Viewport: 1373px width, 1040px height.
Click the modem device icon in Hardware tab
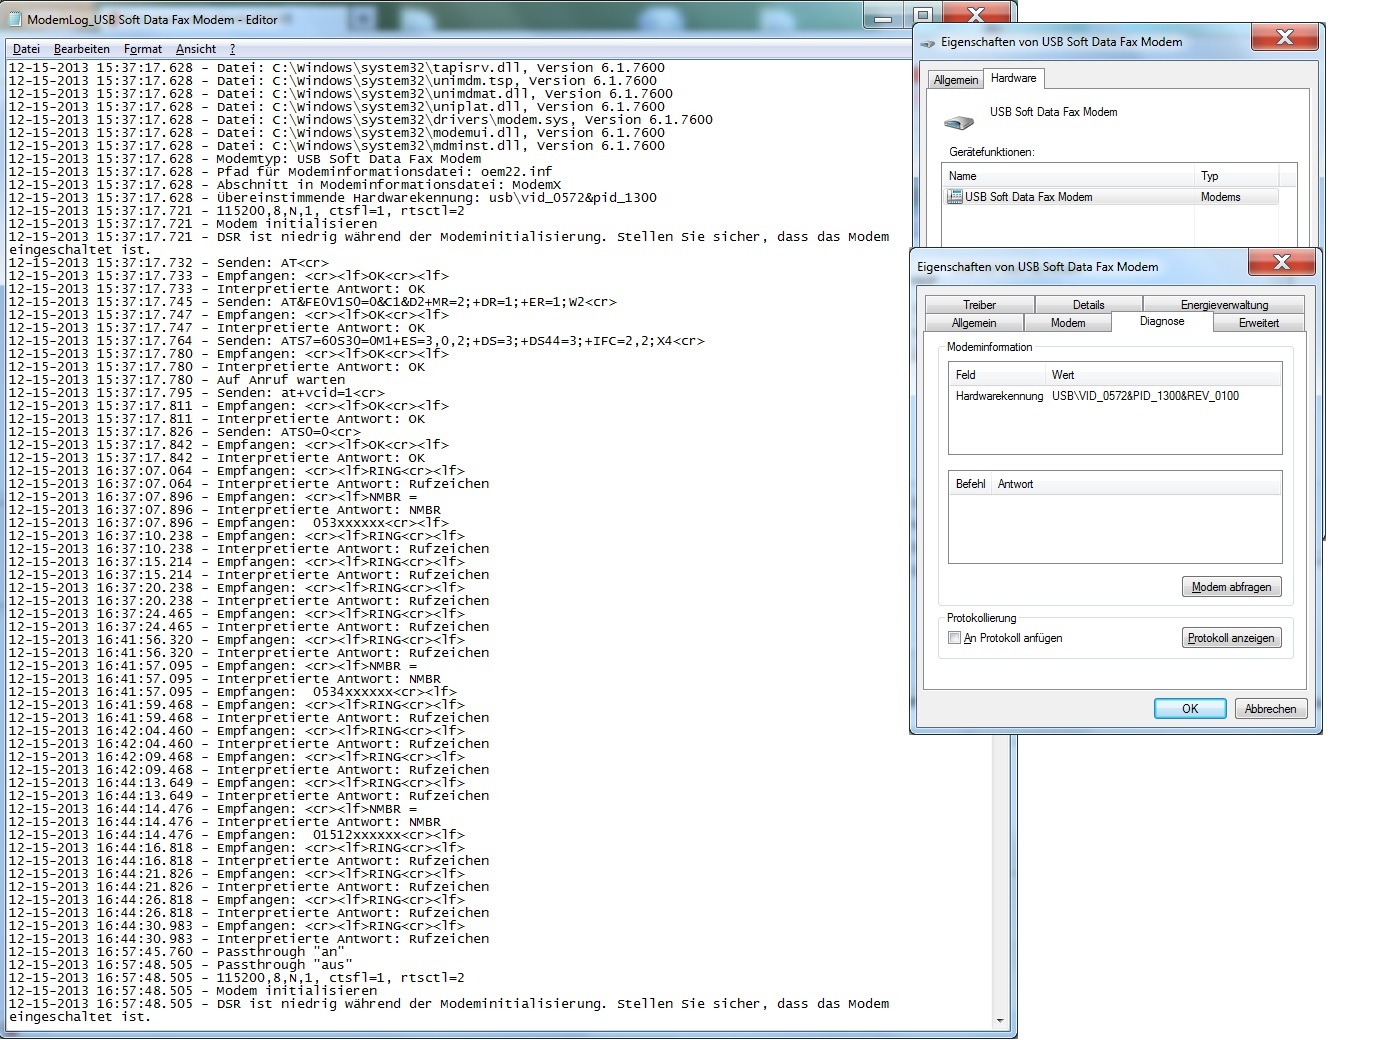click(x=958, y=123)
